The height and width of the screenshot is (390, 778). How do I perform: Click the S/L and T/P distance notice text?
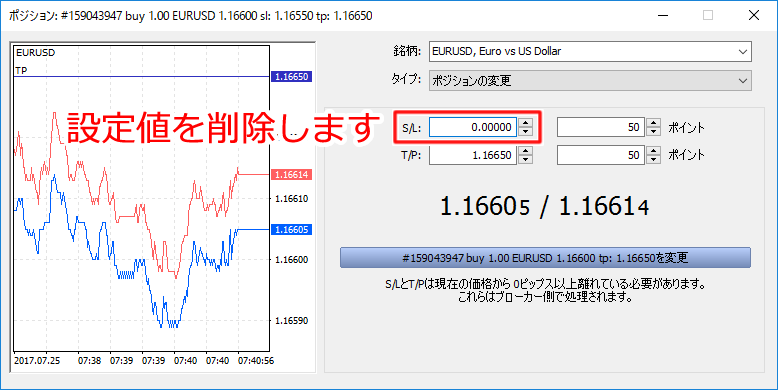point(545,291)
